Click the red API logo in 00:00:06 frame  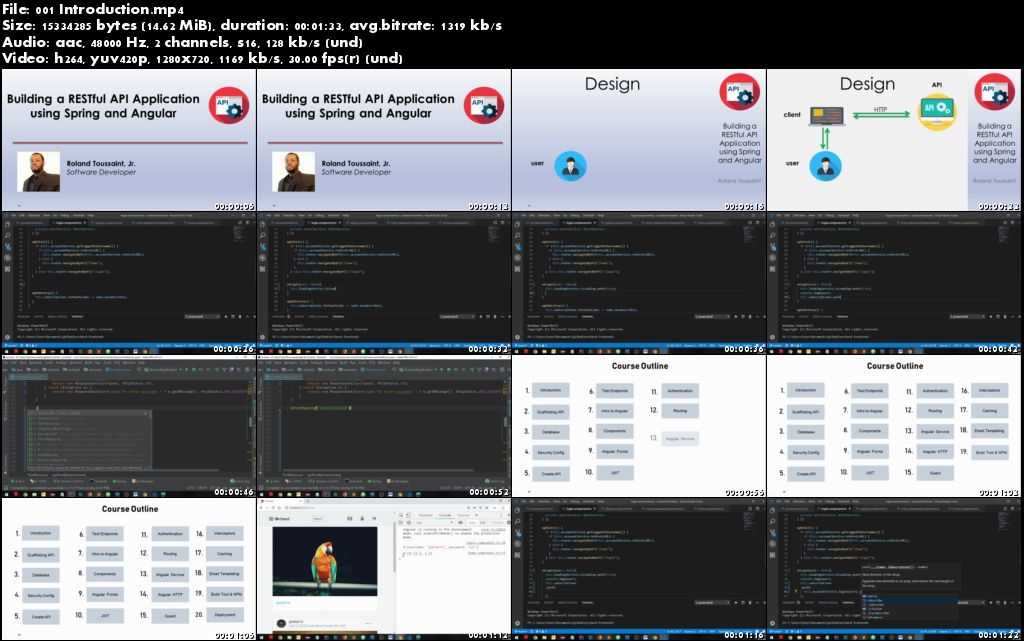[x=229, y=105]
